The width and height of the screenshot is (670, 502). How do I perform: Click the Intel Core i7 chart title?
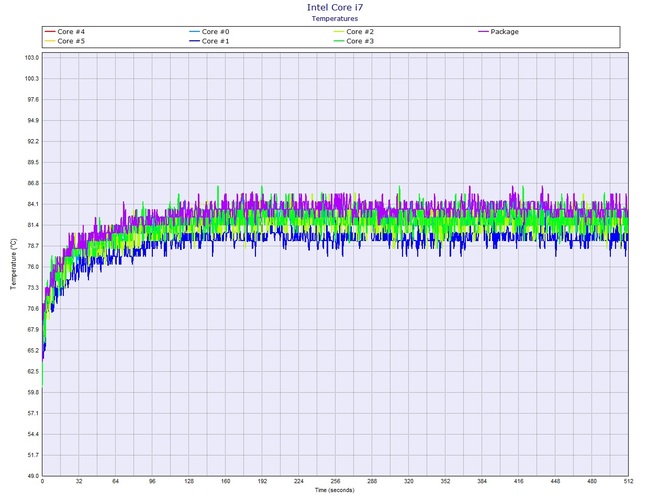(335, 7)
